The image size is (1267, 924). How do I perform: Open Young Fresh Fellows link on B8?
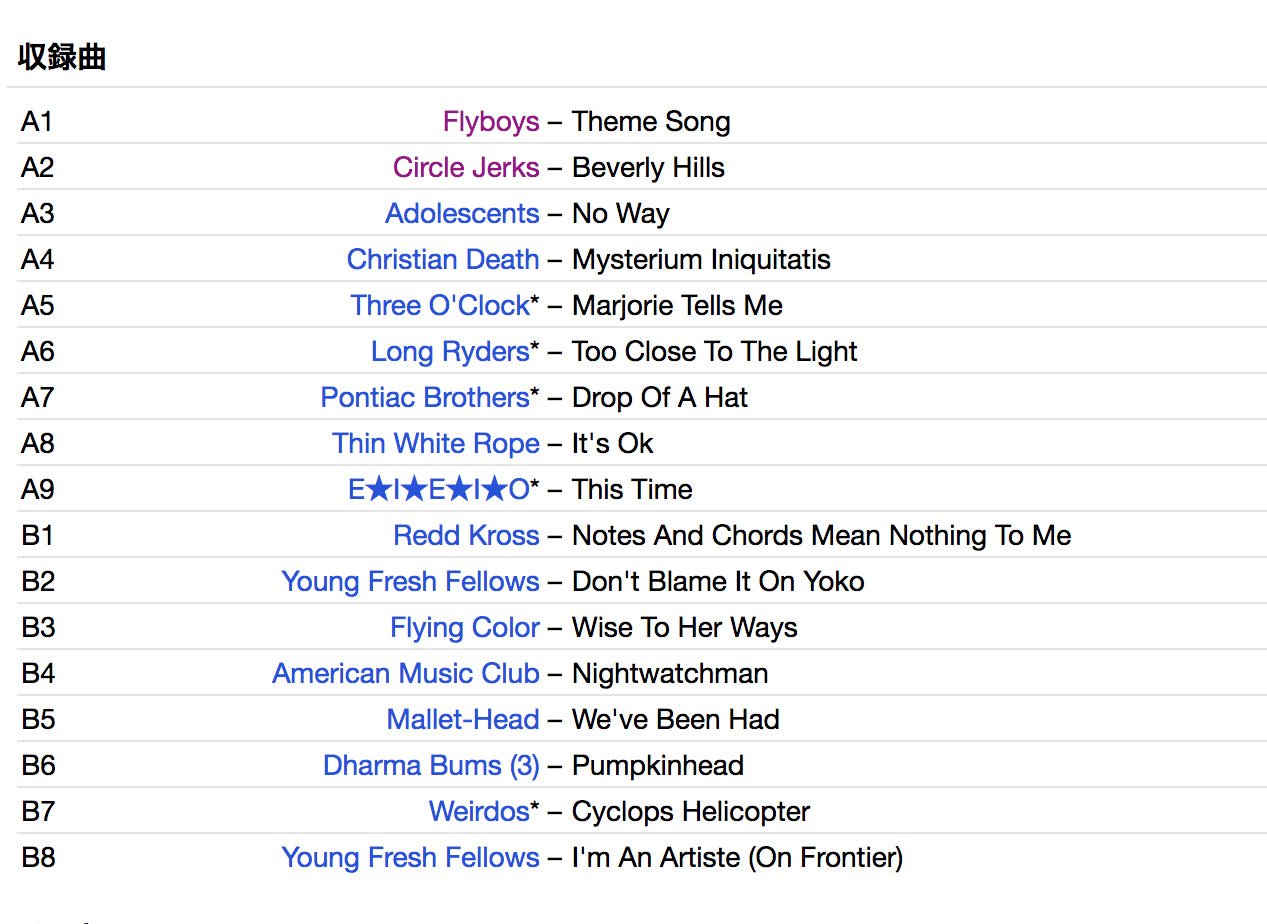click(x=410, y=858)
